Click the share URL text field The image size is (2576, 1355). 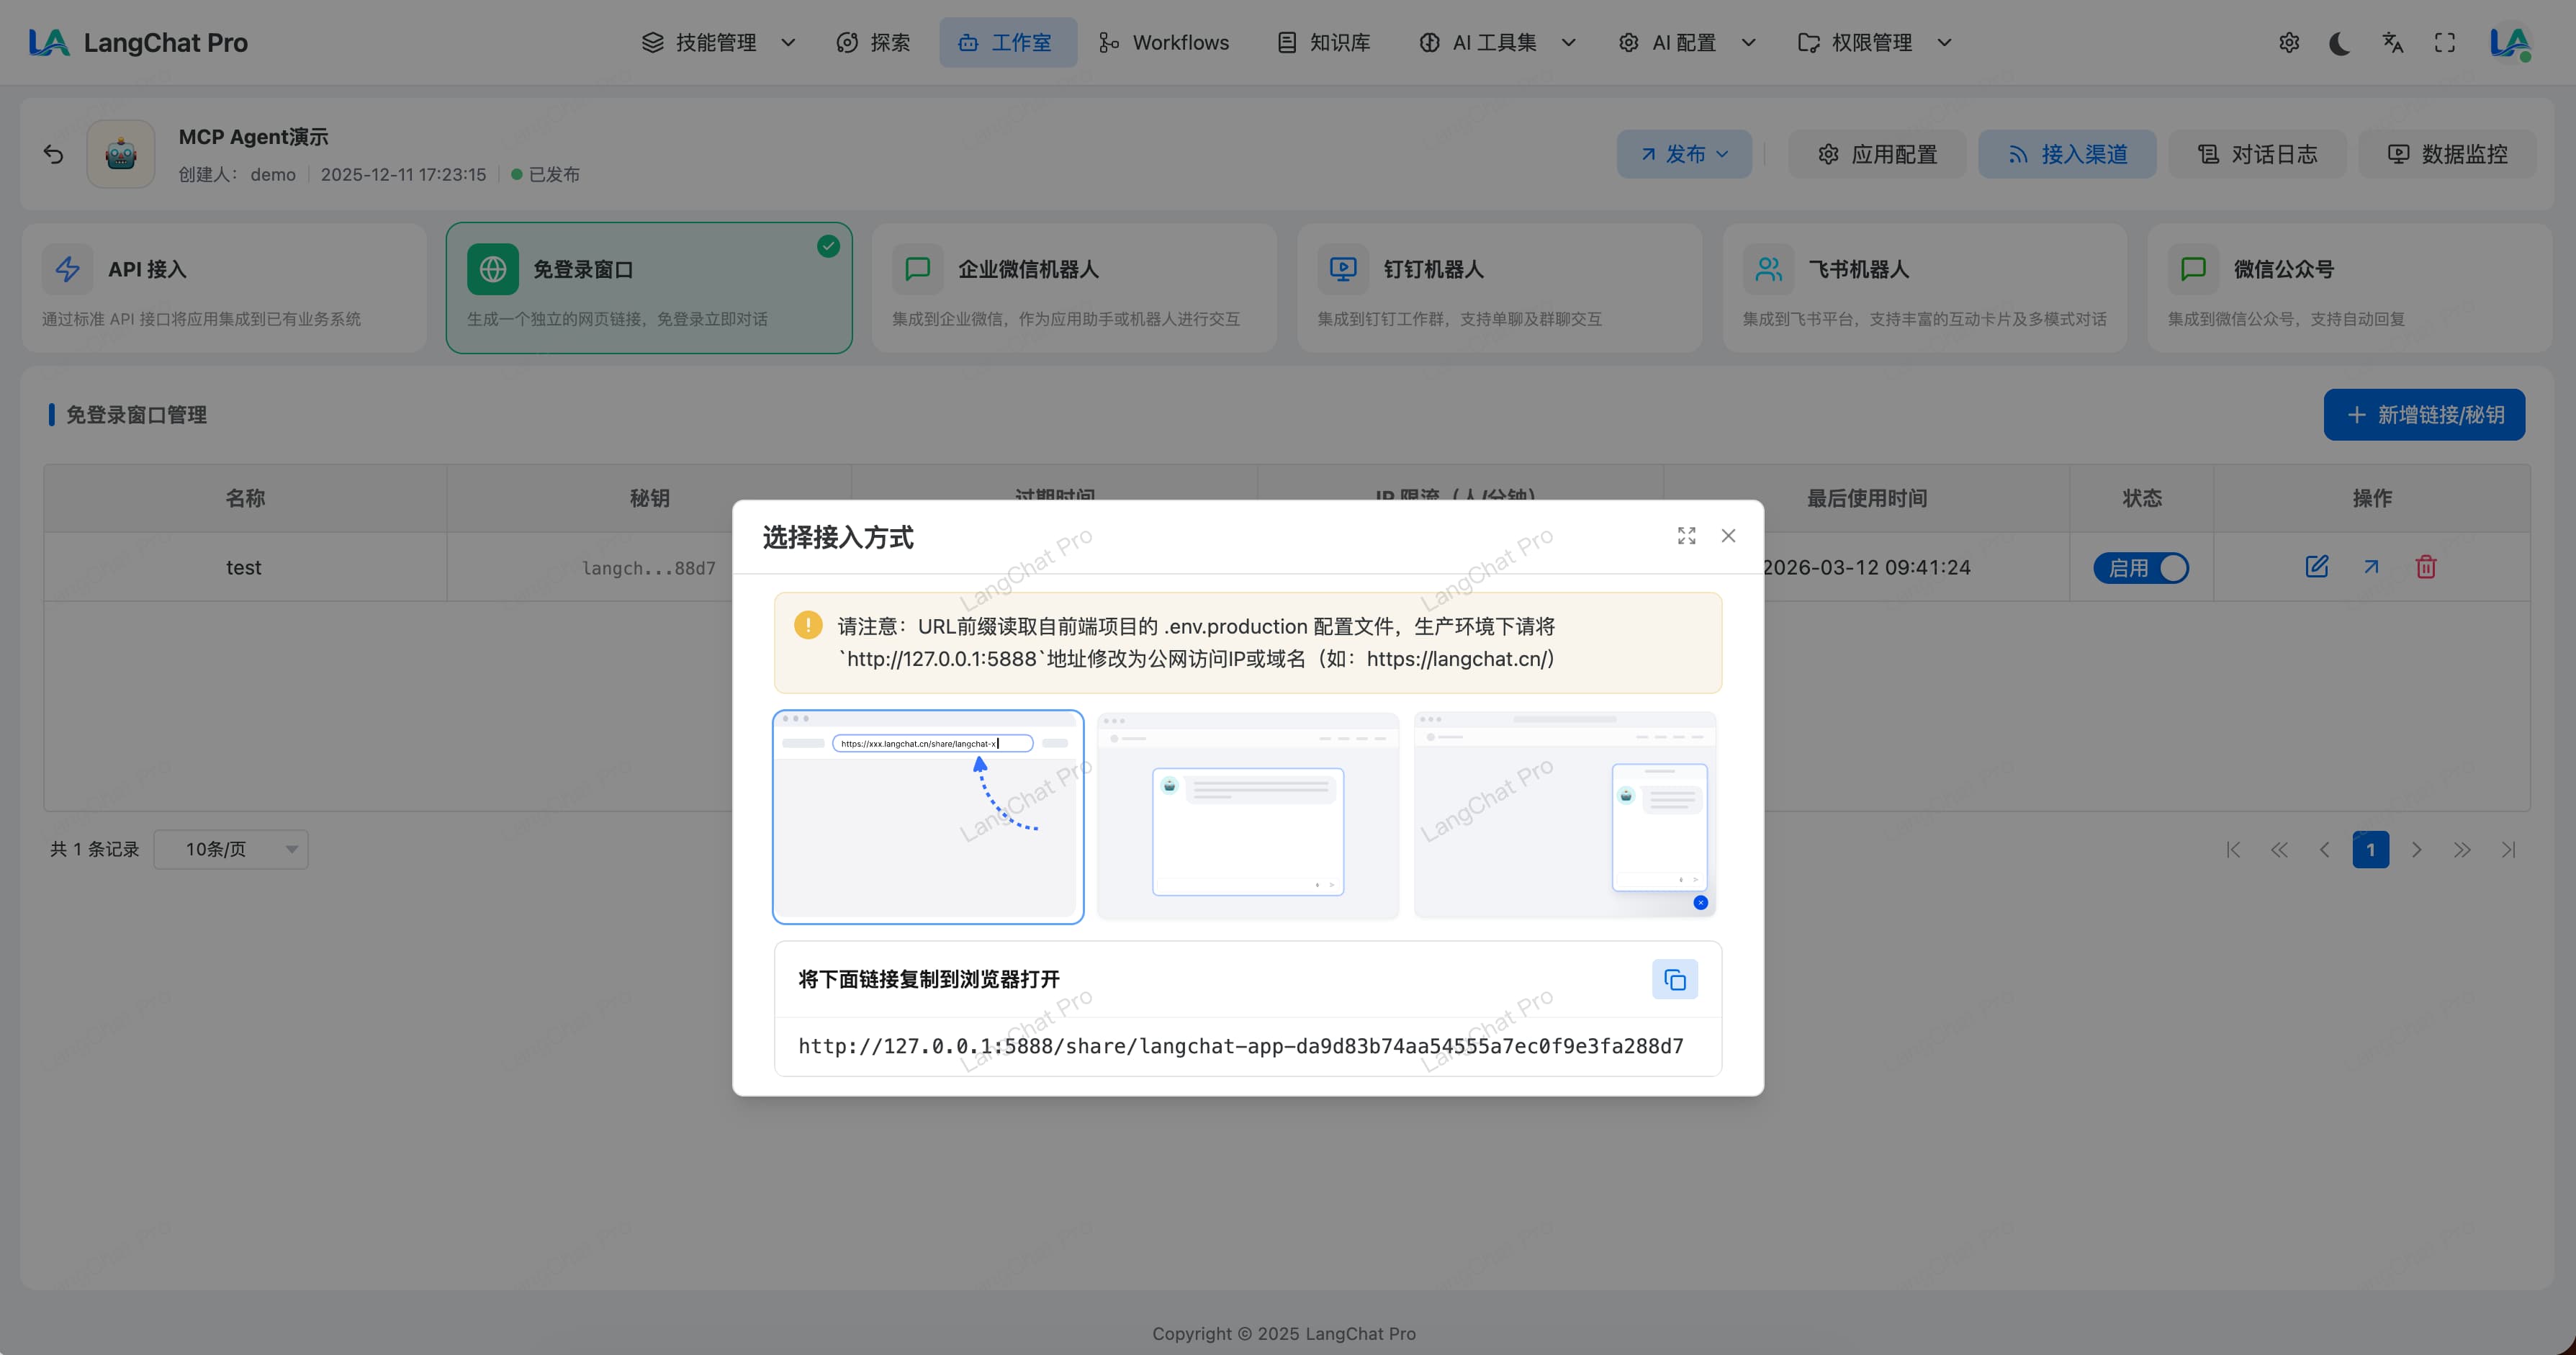tap(1240, 1046)
